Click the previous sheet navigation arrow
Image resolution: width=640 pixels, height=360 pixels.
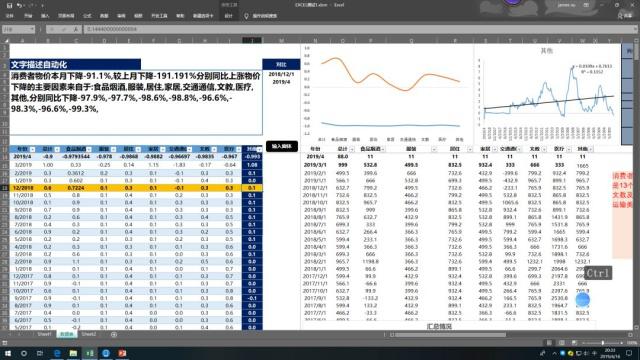point(9,334)
